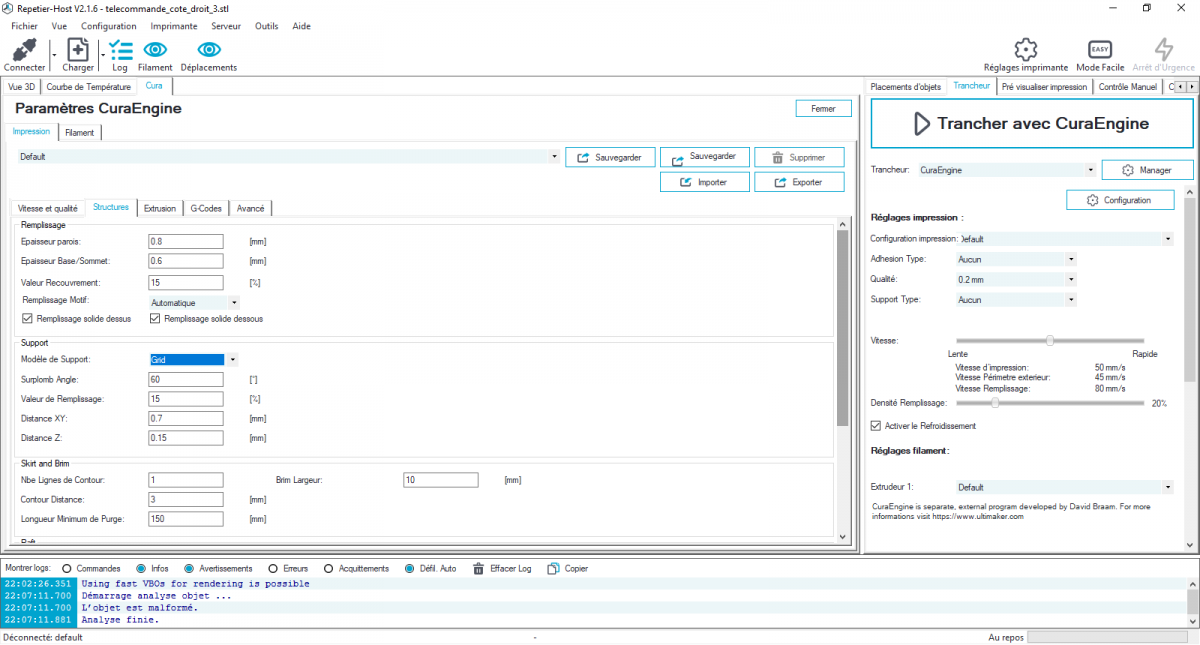Toggle the Log toolbar icon
Image resolution: width=1200 pixels, height=645 pixels.
[120, 49]
